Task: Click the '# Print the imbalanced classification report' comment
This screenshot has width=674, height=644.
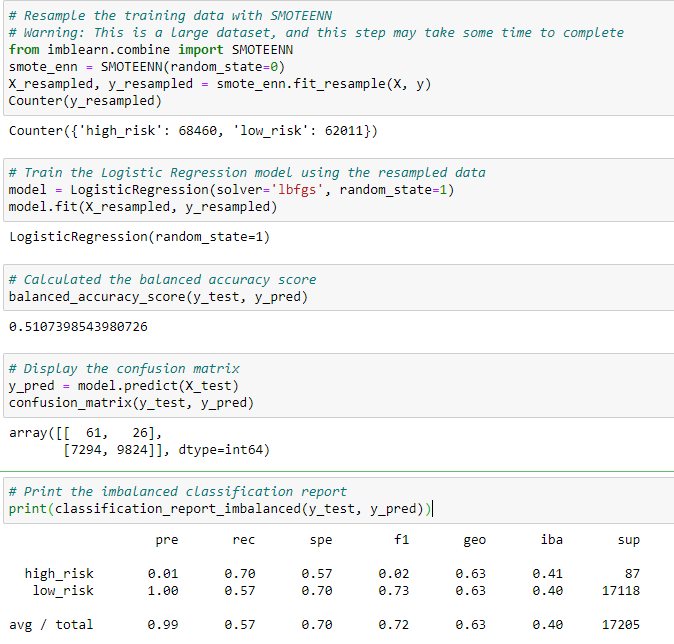Action: pos(178,492)
